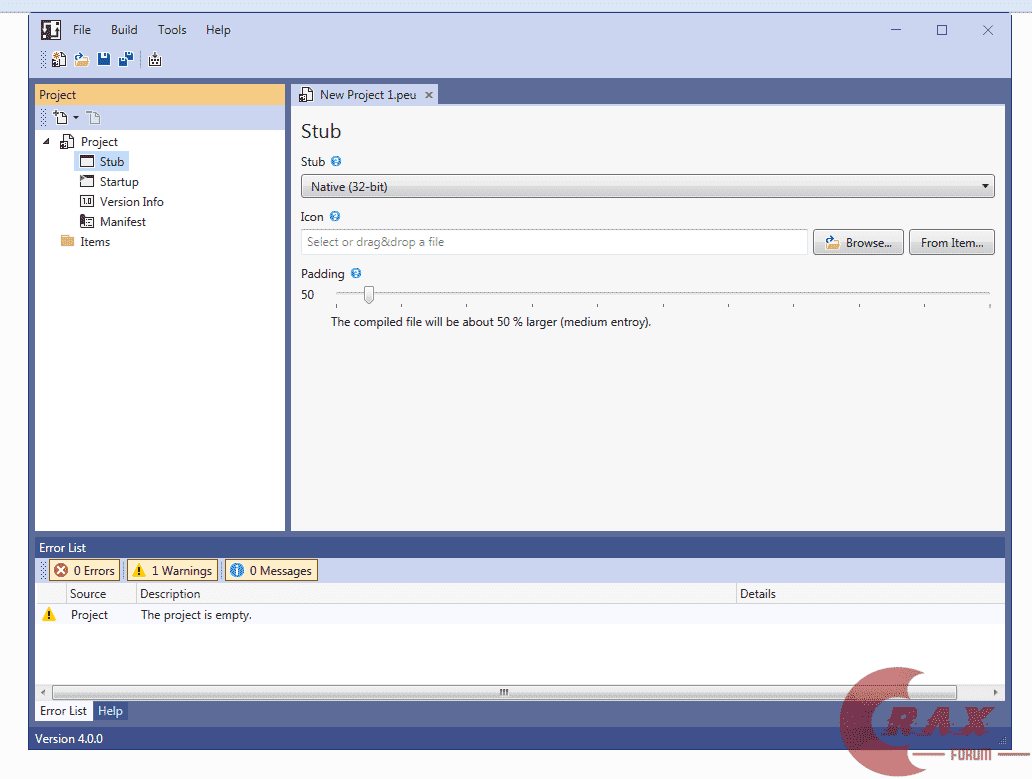
Task: Switch to the Help tab at the bottom
Action: (x=110, y=711)
